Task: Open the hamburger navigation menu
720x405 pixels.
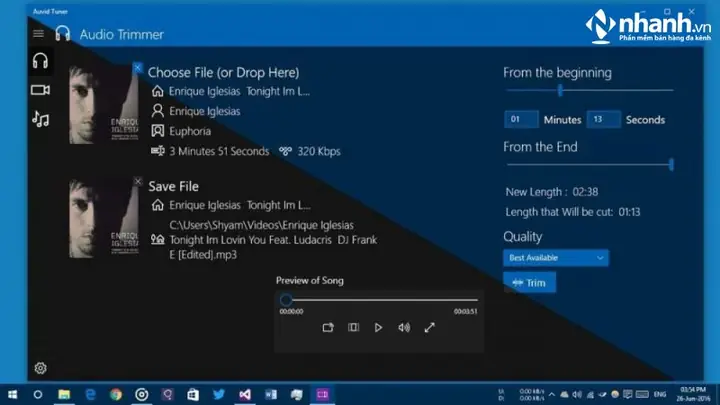Action: 39,34
